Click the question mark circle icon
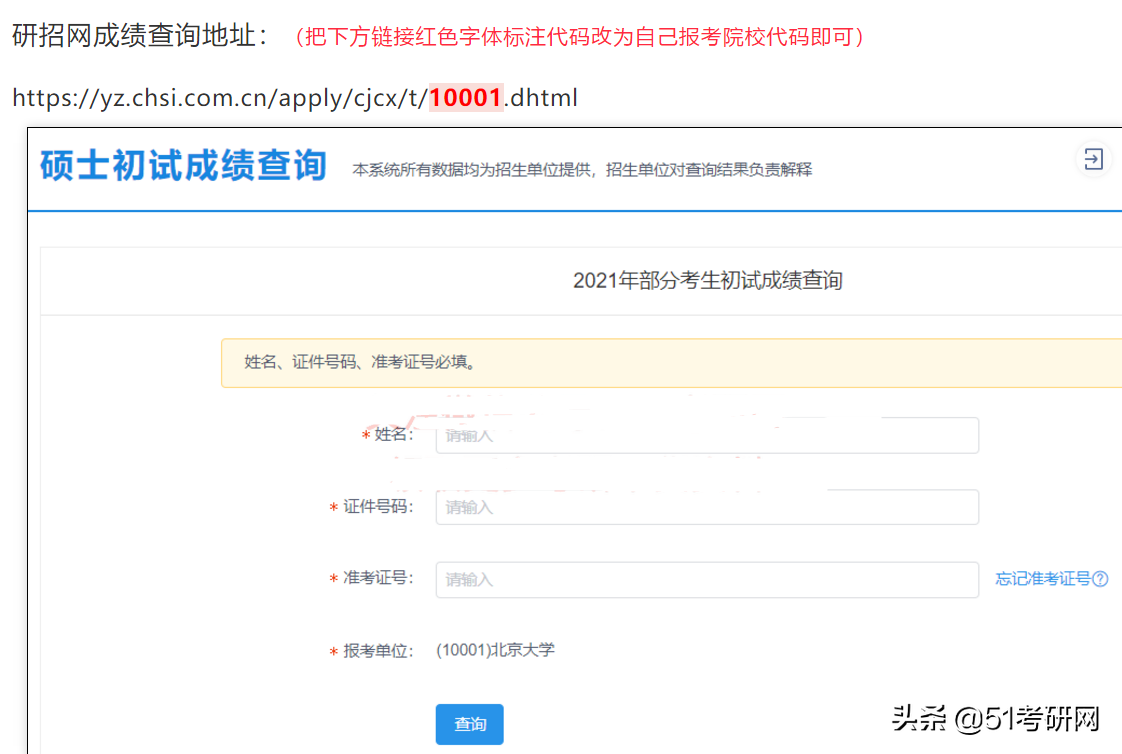The width and height of the screenshot is (1122, 754). [x=1100, y=578]
